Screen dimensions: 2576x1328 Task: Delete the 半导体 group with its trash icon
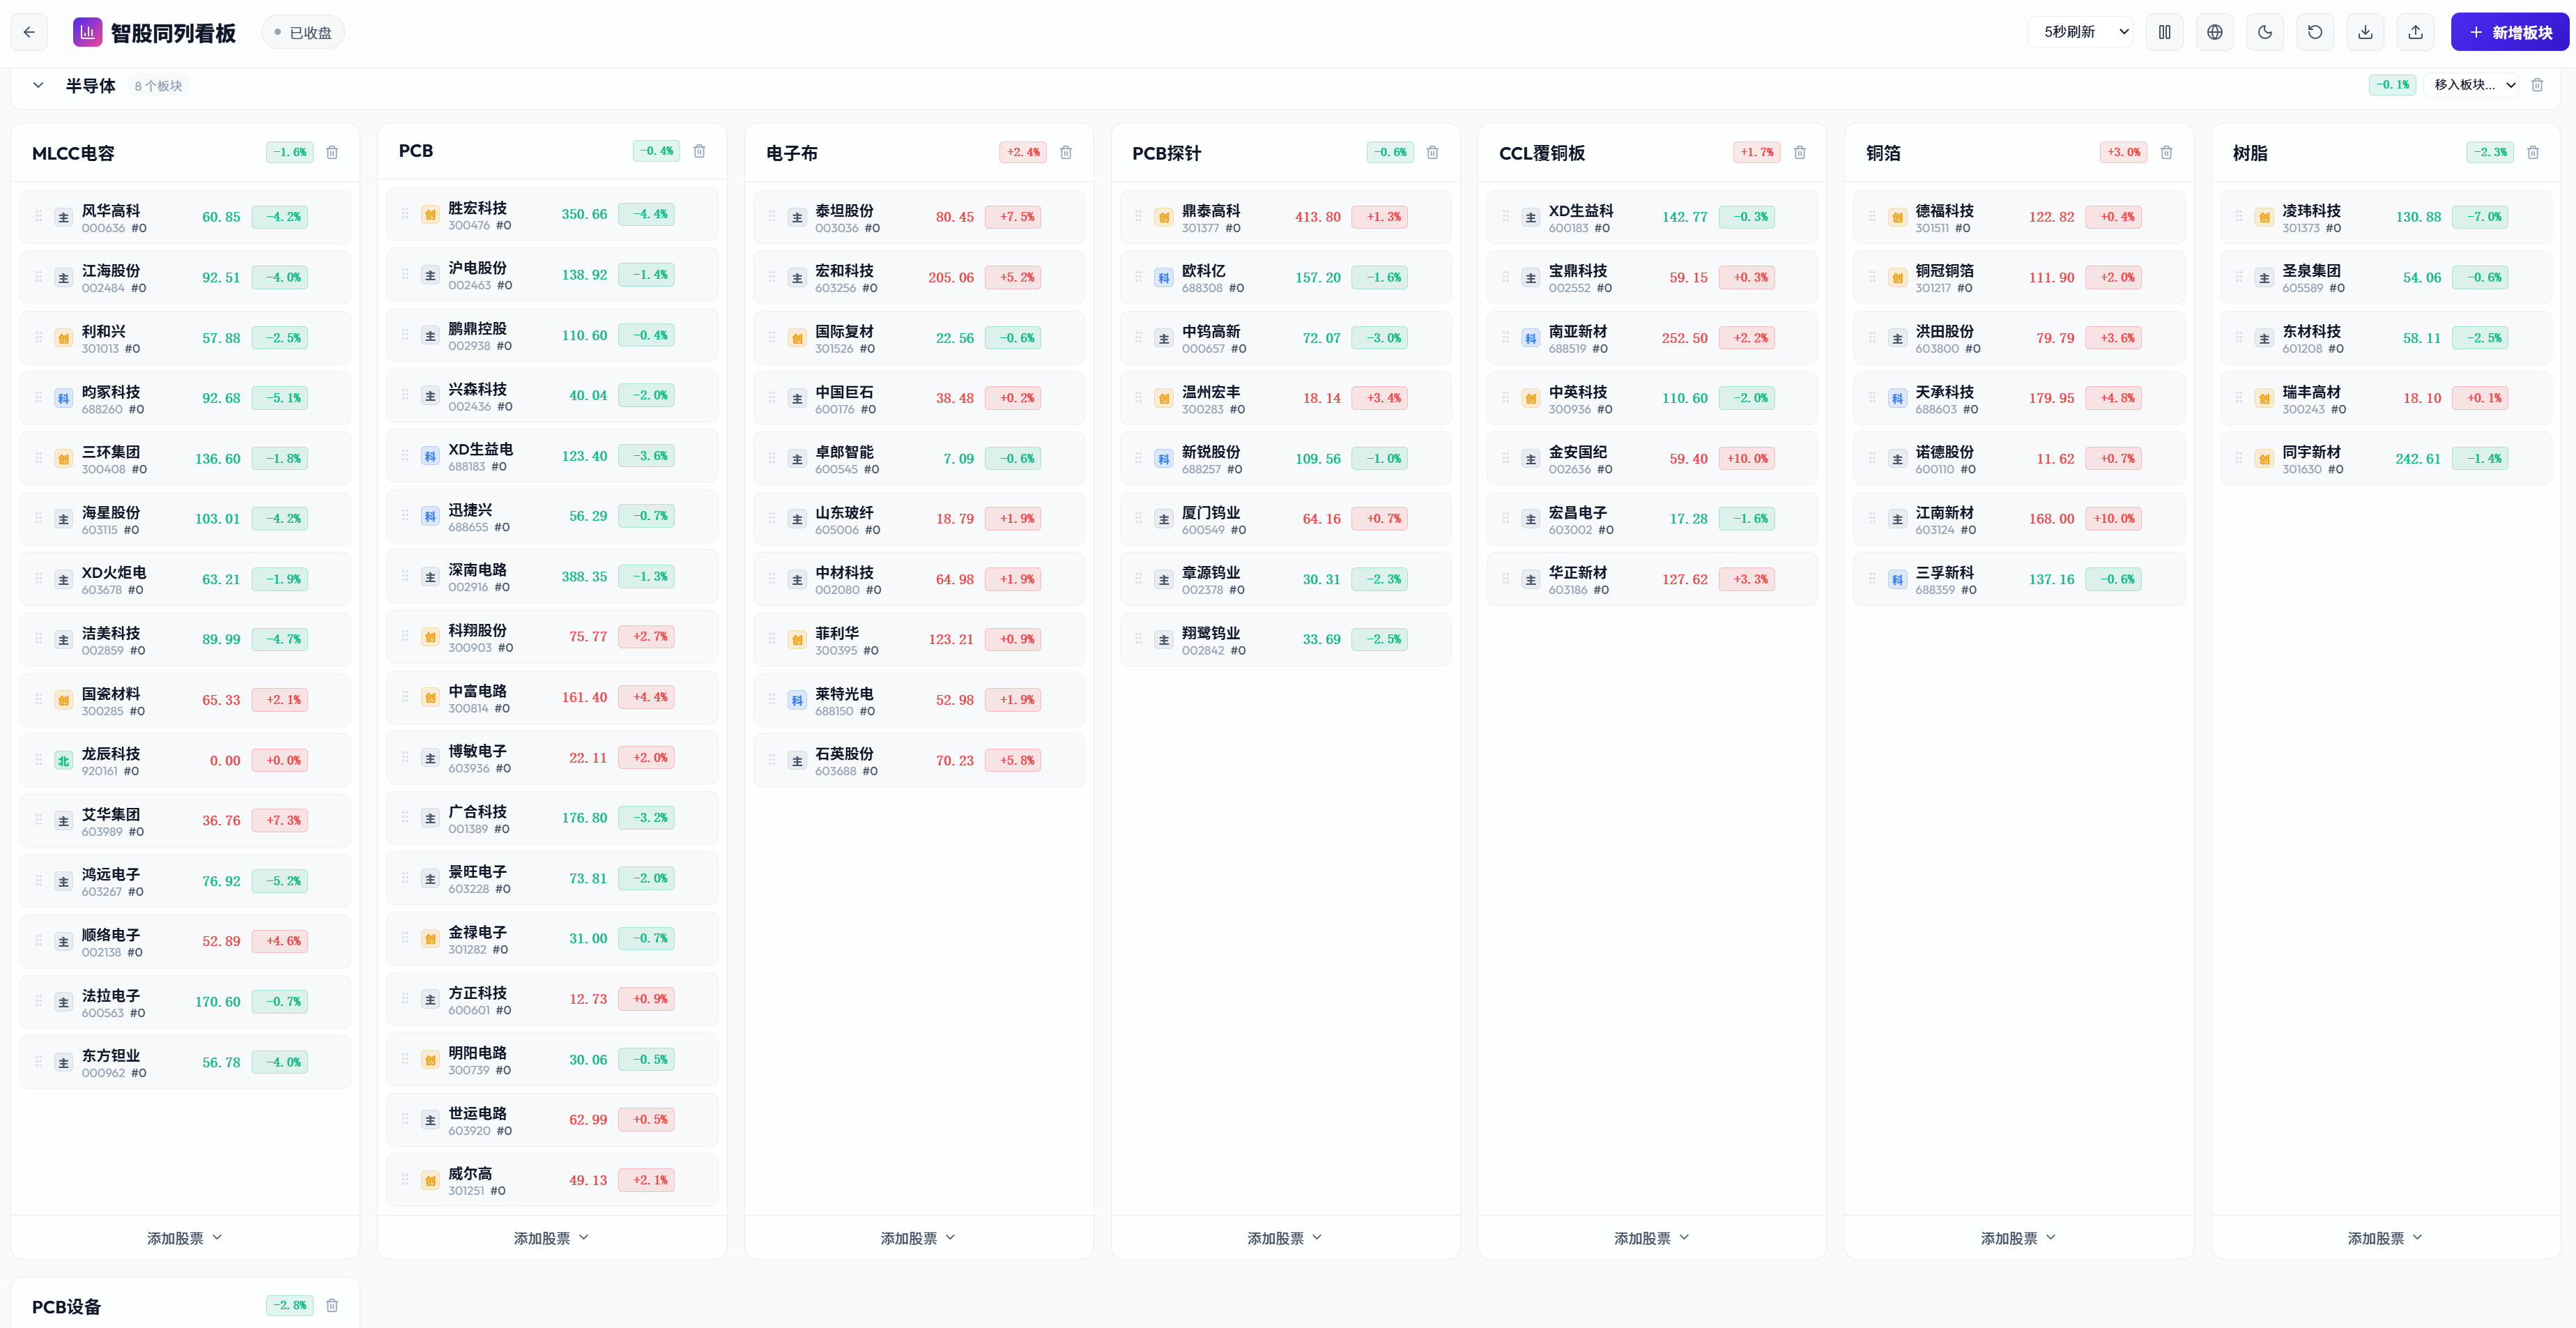click(2537, 85)
